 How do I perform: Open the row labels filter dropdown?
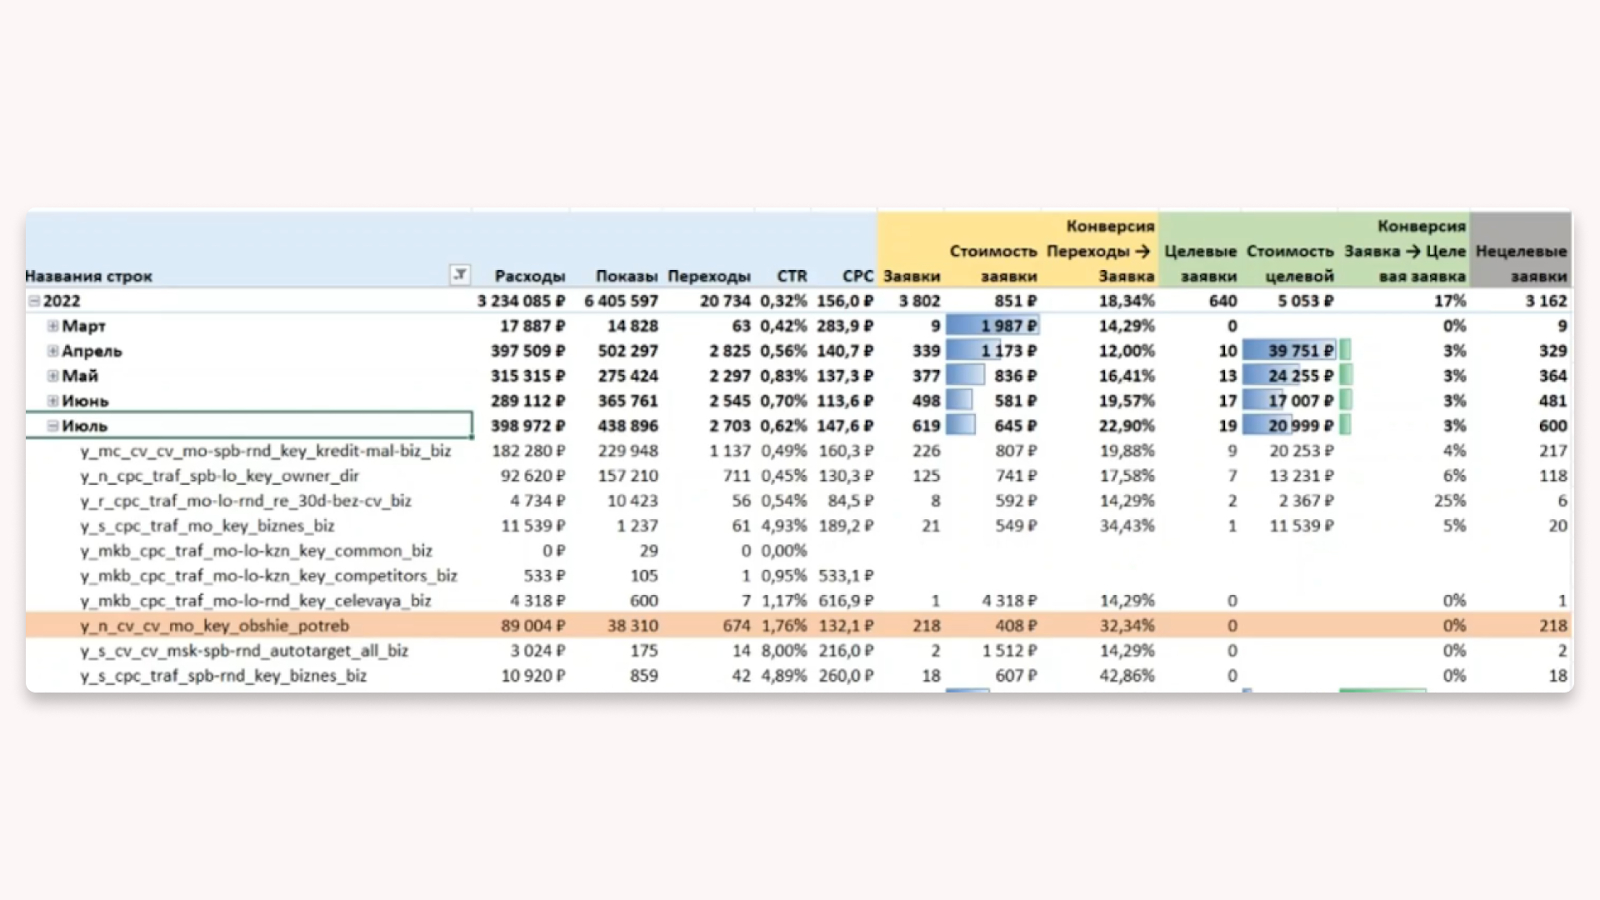click(460, 274)
